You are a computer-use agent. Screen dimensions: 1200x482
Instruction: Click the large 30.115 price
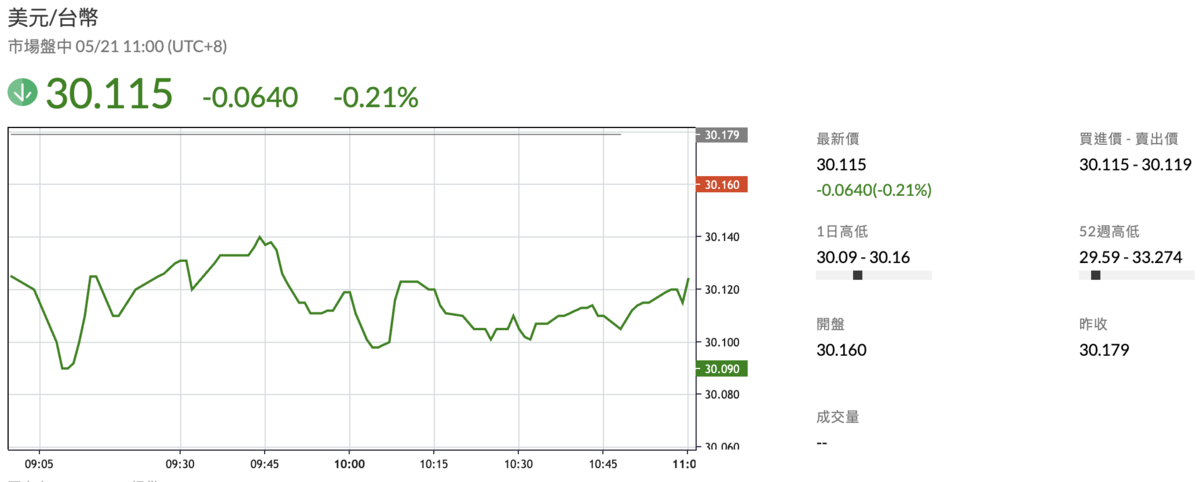point(109,94)
